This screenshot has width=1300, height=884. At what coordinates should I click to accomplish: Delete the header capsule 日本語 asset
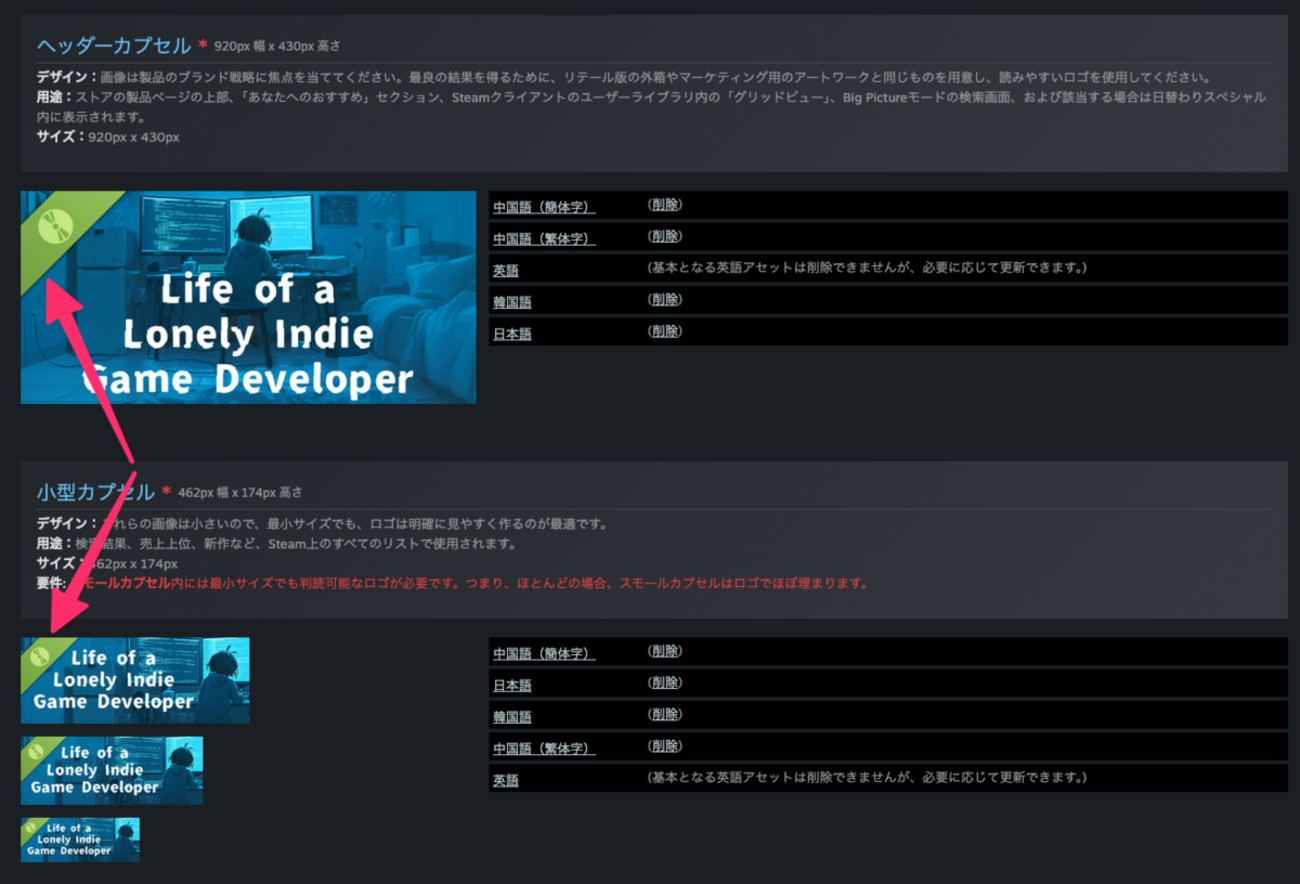(665, 332)
